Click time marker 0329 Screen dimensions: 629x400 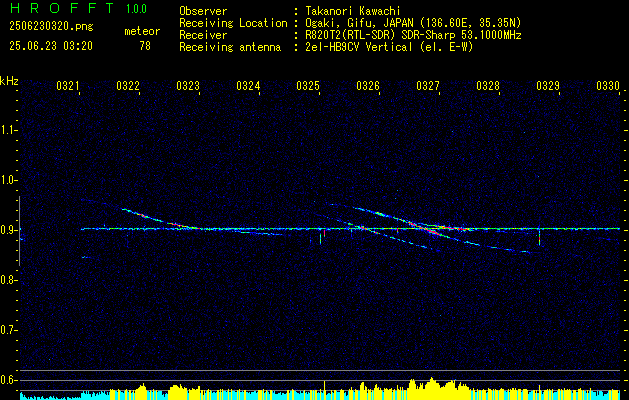pyautogui.click(x=548, y=85)
